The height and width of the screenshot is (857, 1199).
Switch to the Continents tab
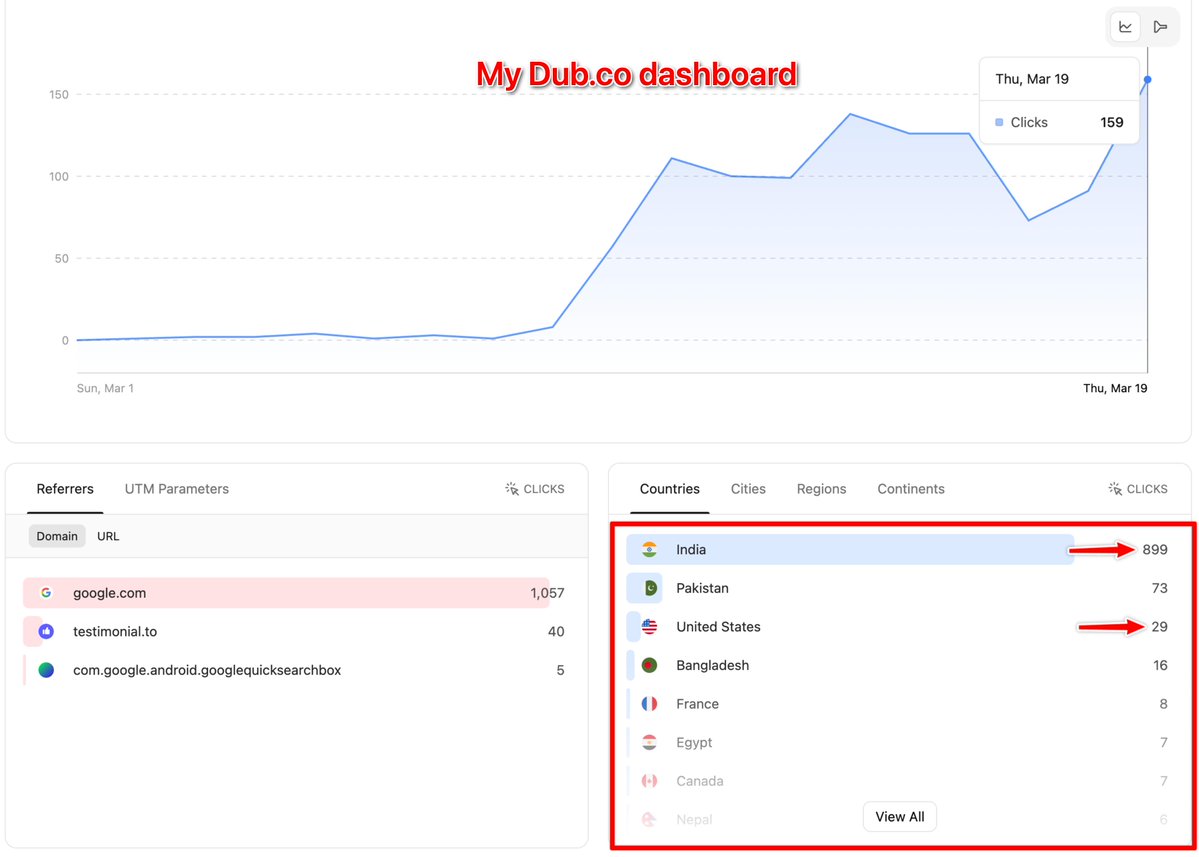point(911,489)
